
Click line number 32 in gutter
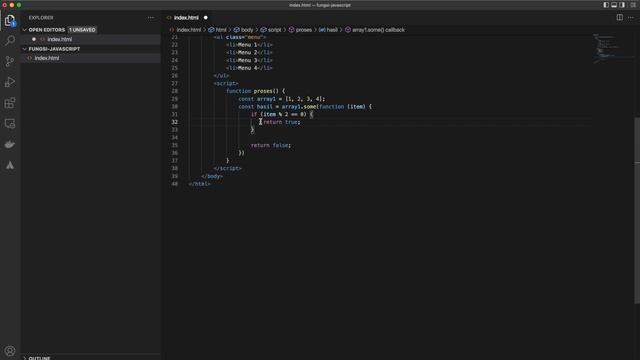tap(175, 122)
